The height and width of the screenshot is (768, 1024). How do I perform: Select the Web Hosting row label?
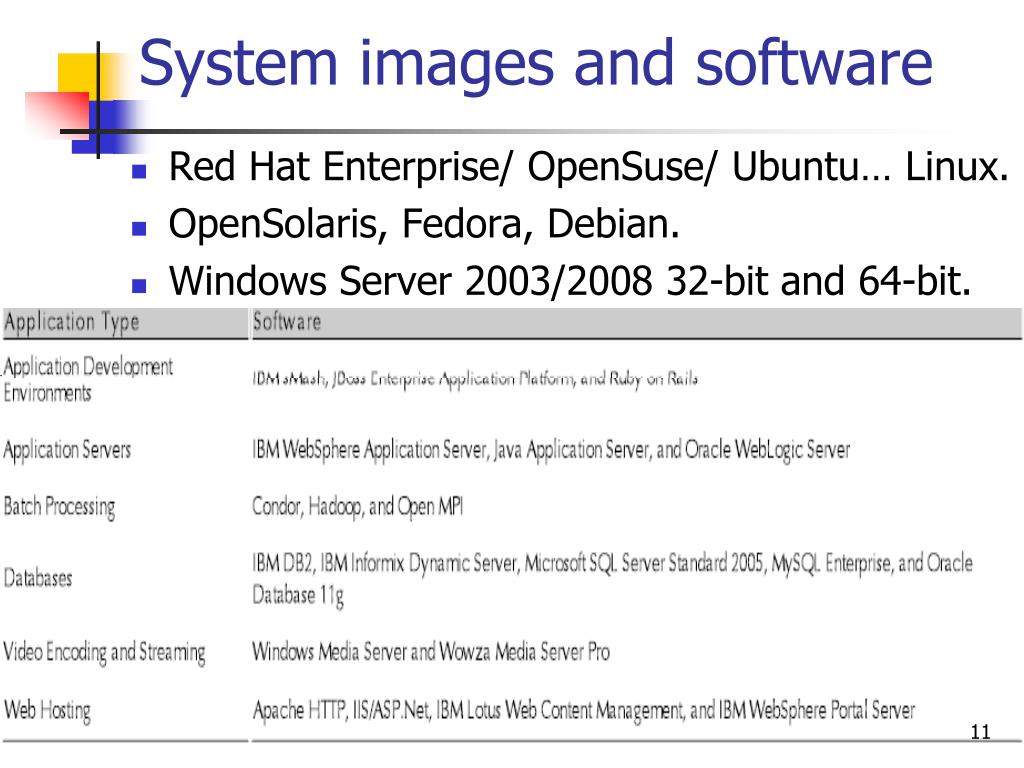(x=47, y=711)
